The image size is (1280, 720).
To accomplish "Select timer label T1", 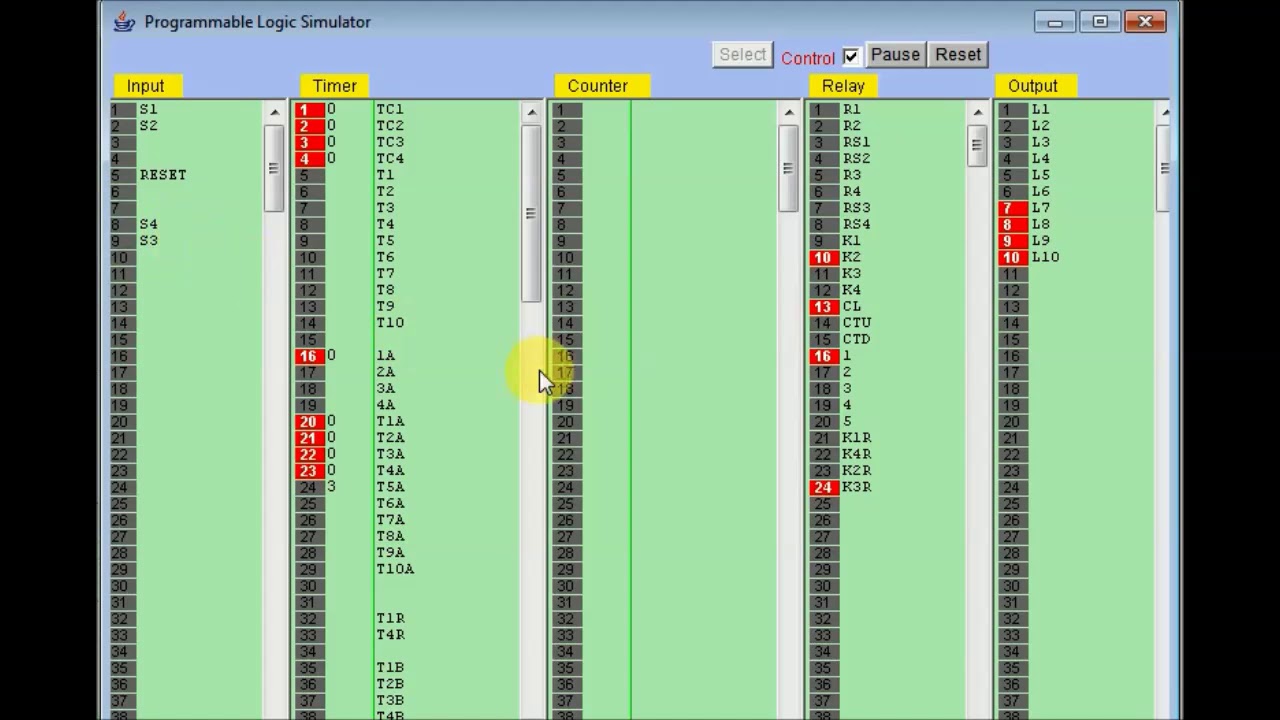I will (385, 175).
